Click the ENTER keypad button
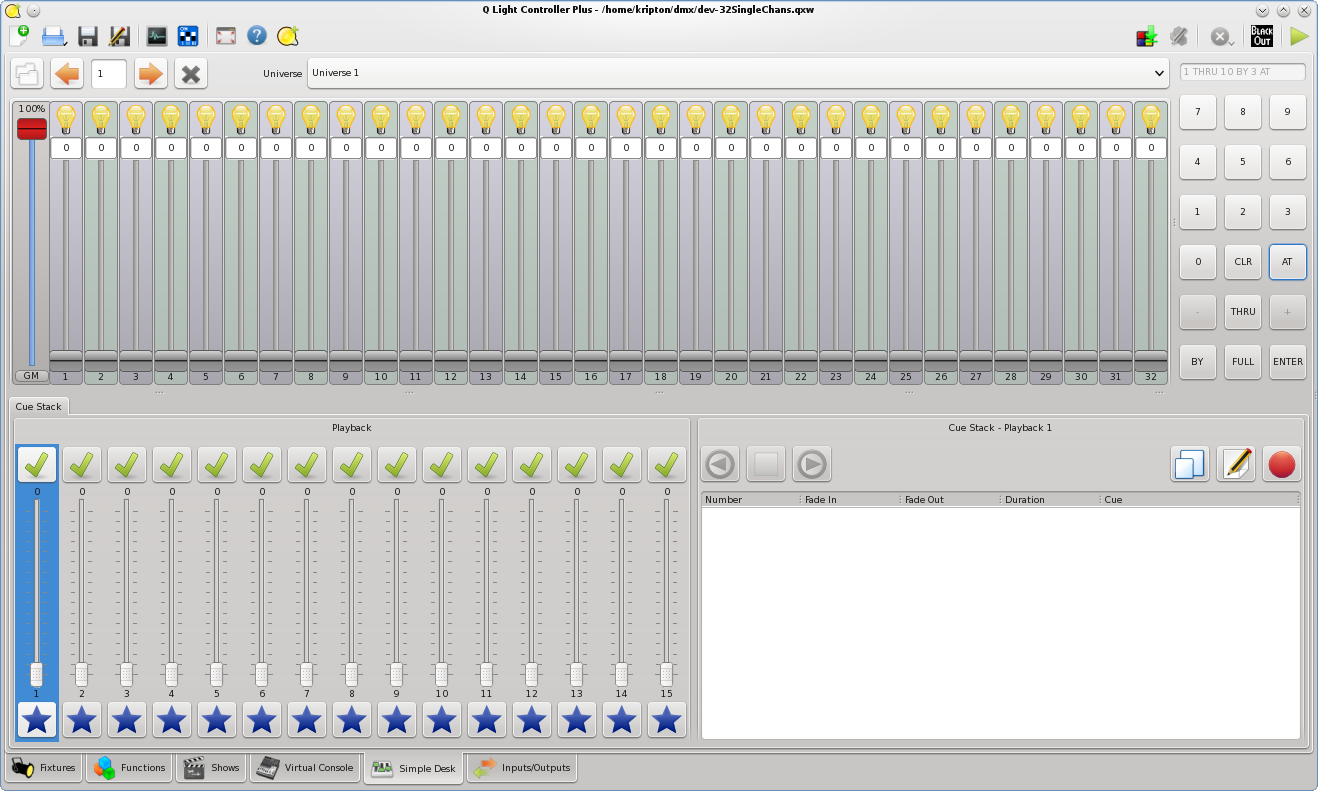Viewport: 1318px width, 791px height. (x=1288, y=362)
